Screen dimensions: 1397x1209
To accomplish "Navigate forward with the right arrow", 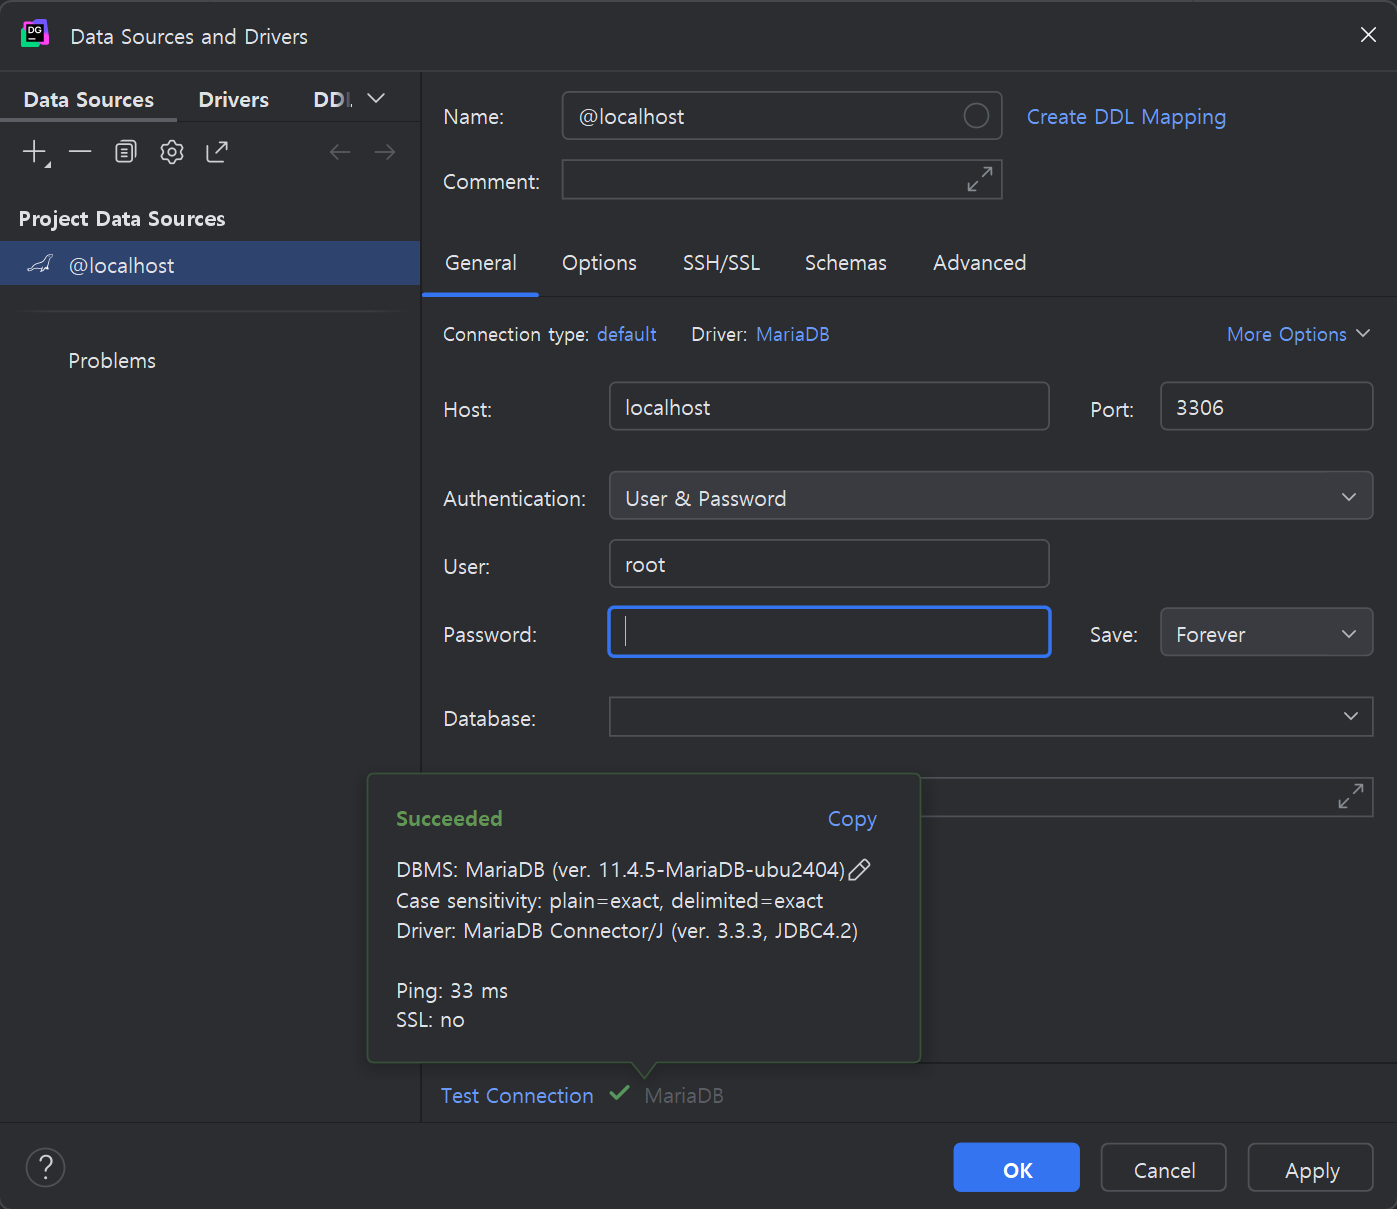I will click(384, 152).
